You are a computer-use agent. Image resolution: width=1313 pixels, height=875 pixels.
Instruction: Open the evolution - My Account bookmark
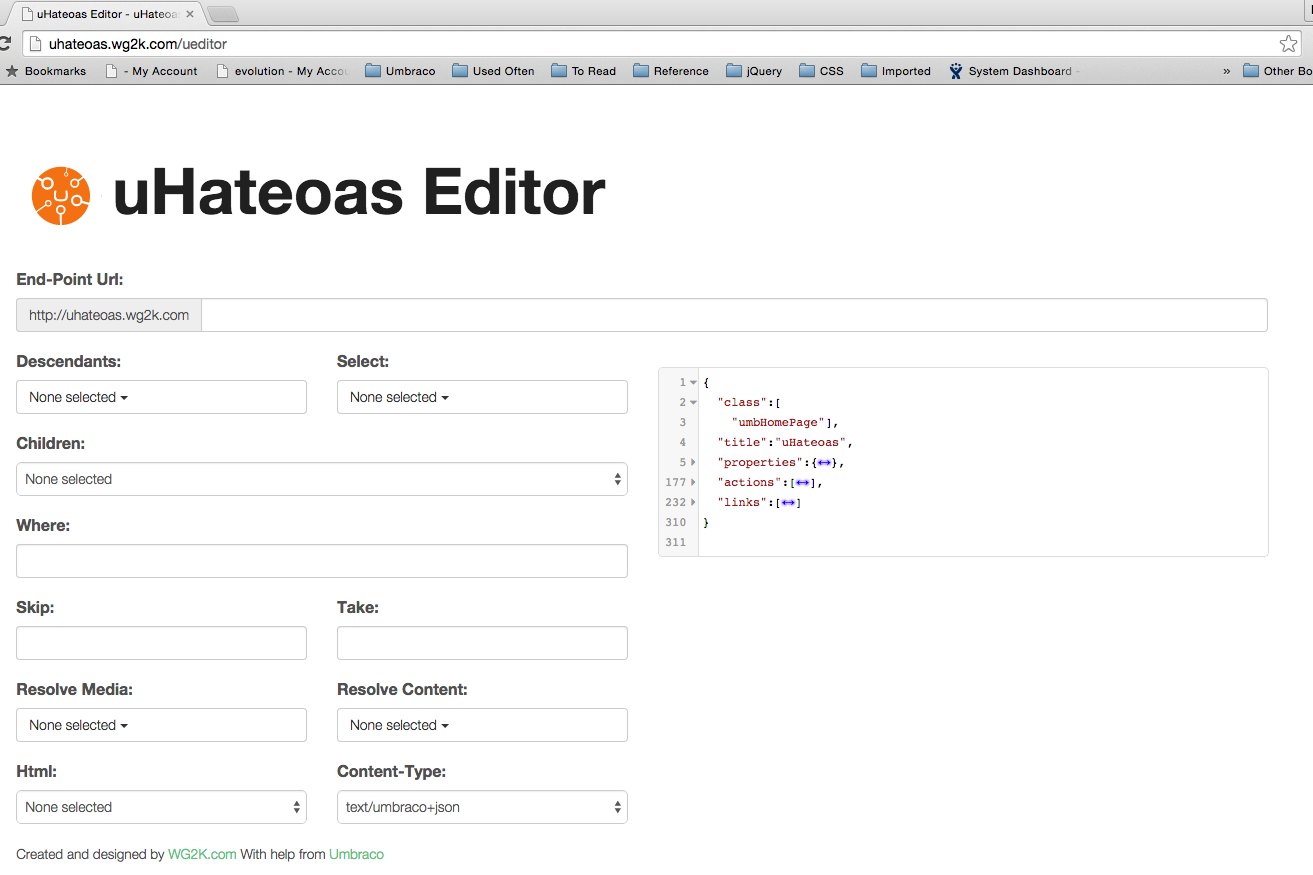tap(281, 71)
